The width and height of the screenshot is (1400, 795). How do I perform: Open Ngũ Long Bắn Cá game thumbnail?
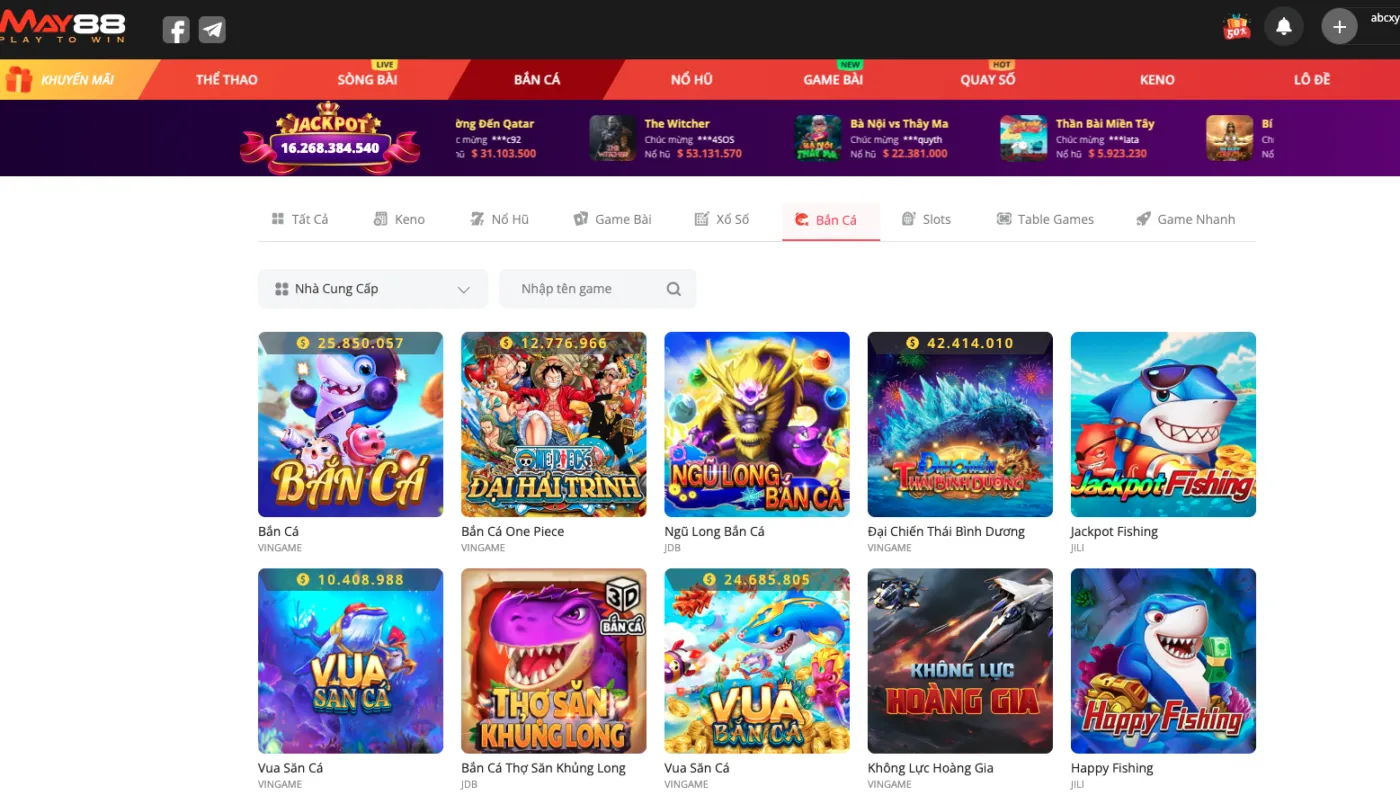coord(757,424)
